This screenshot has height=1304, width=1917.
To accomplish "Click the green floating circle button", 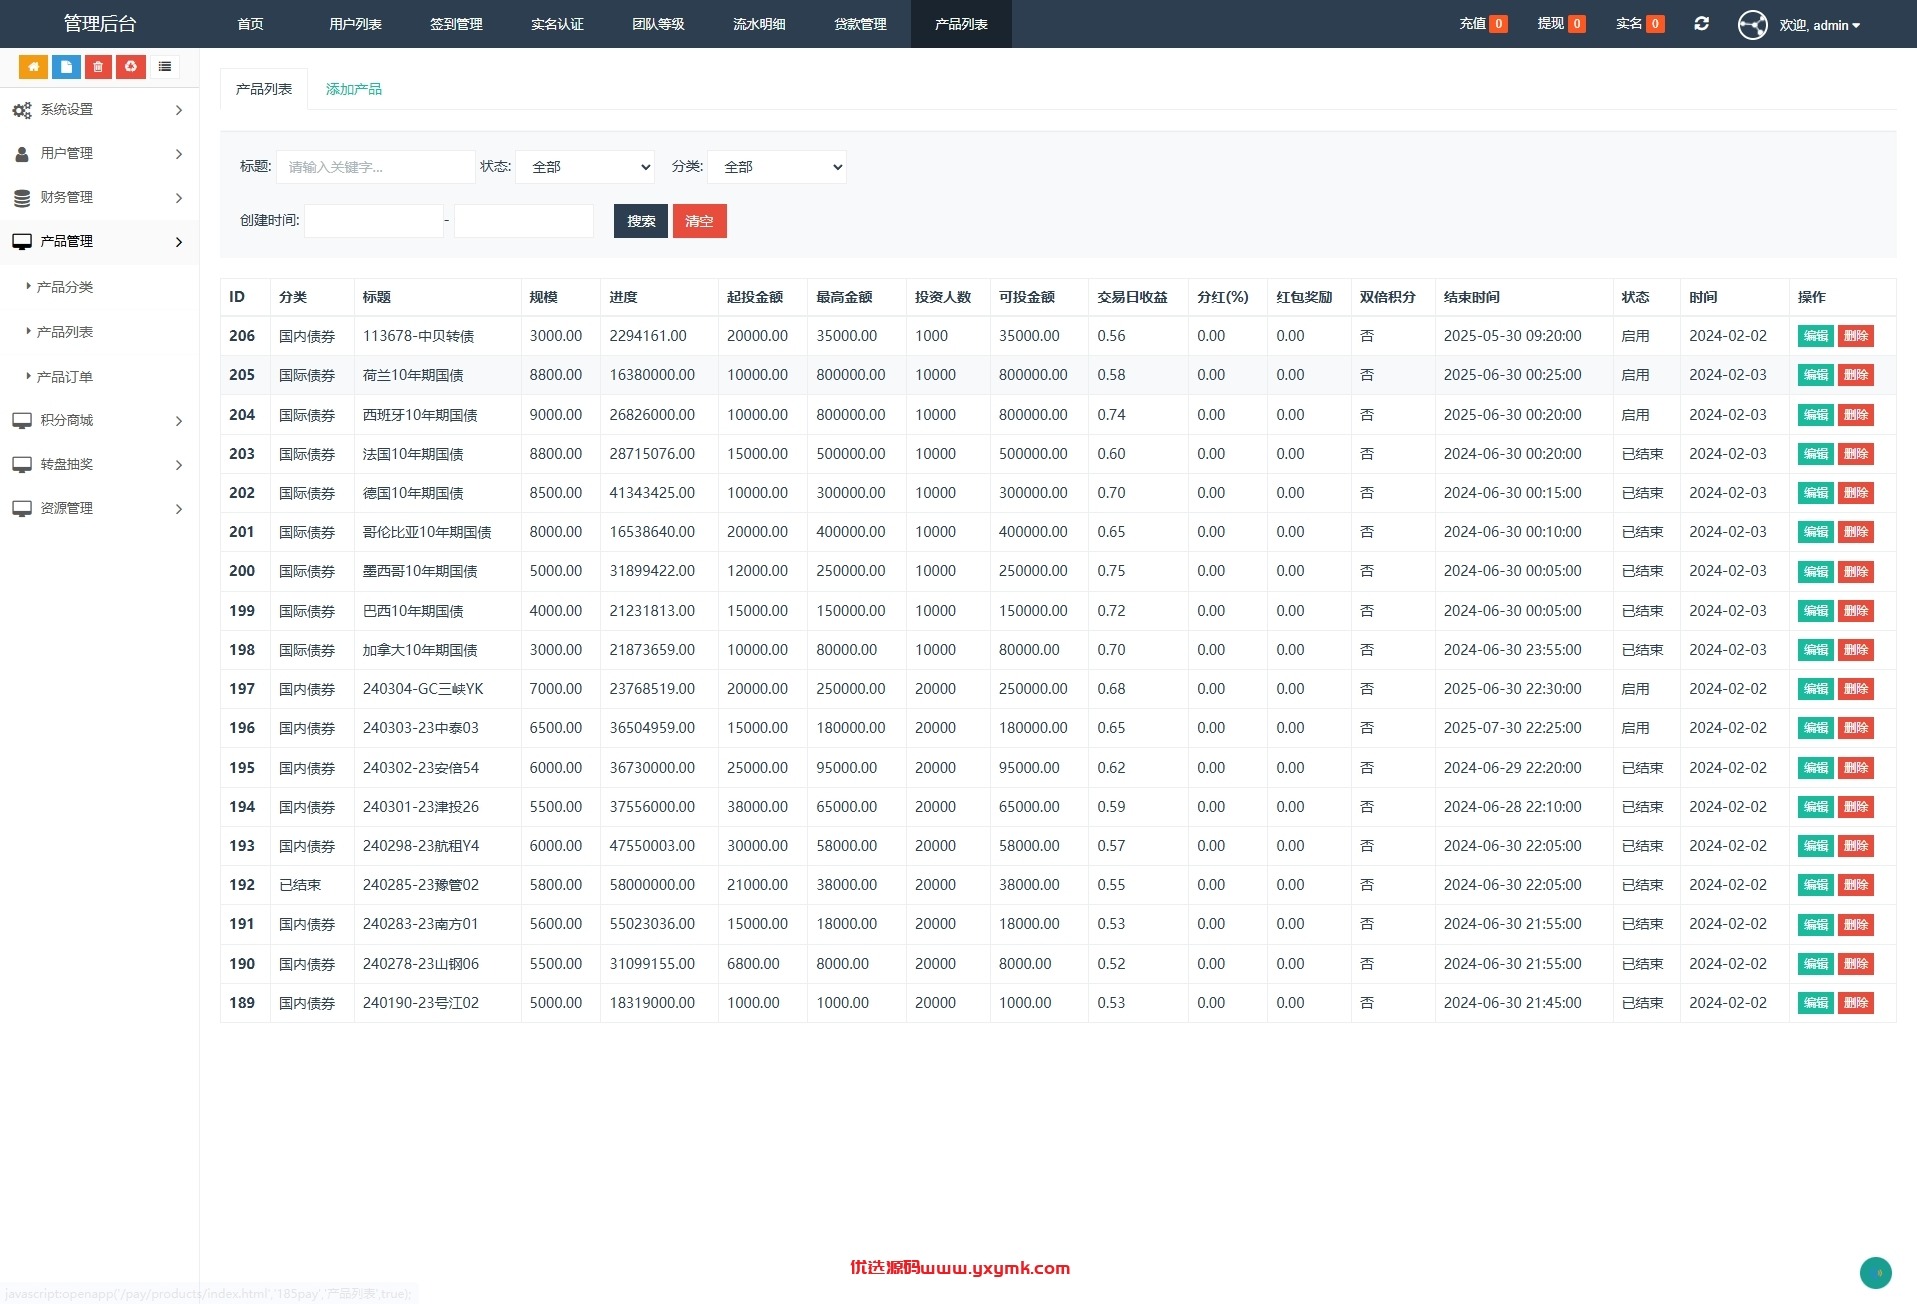I will point(1876,1273).
